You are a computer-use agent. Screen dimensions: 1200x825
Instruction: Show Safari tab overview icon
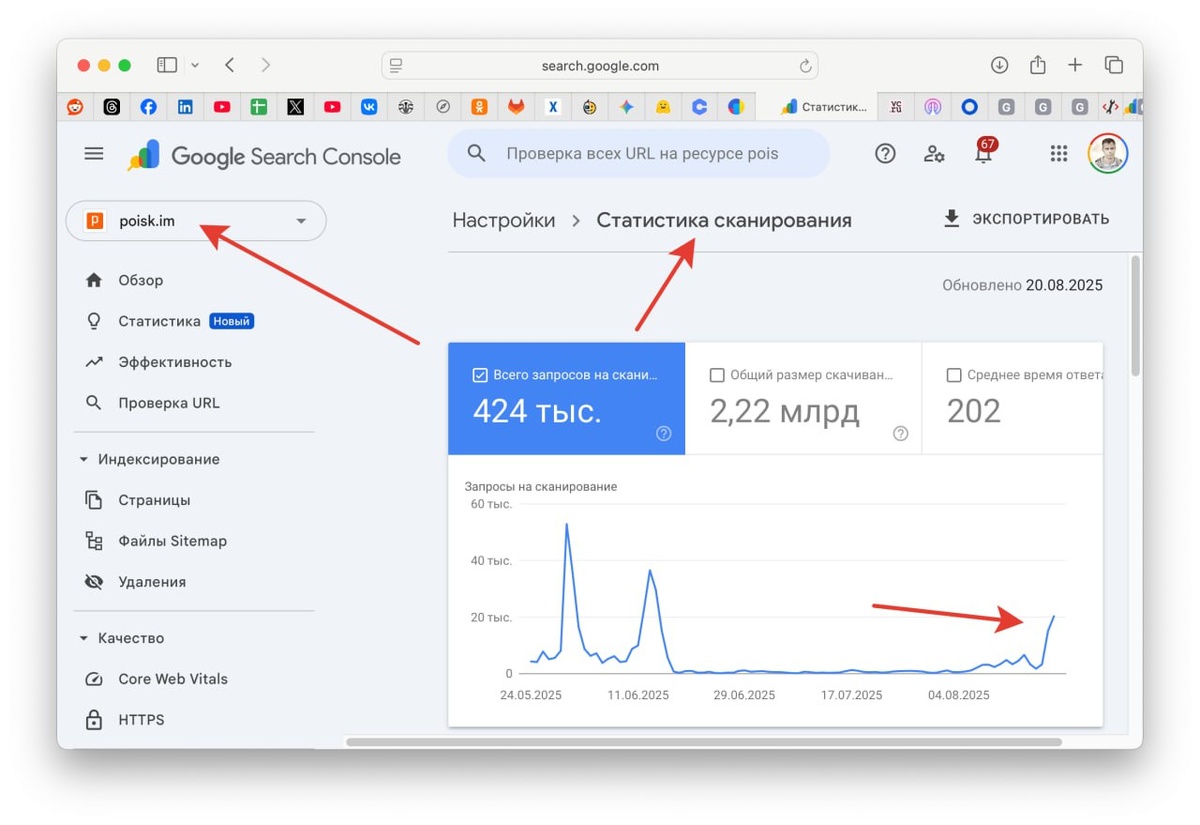click(x=1114, y=65)
